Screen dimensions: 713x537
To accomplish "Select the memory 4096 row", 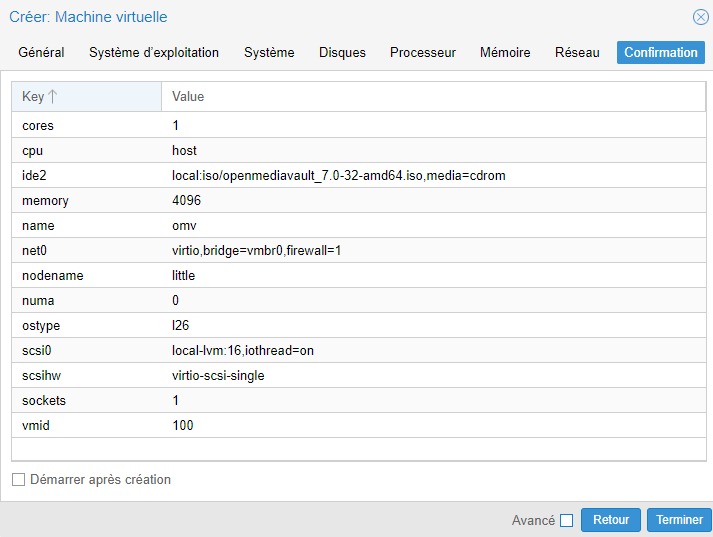I will (x=358, y=201).
